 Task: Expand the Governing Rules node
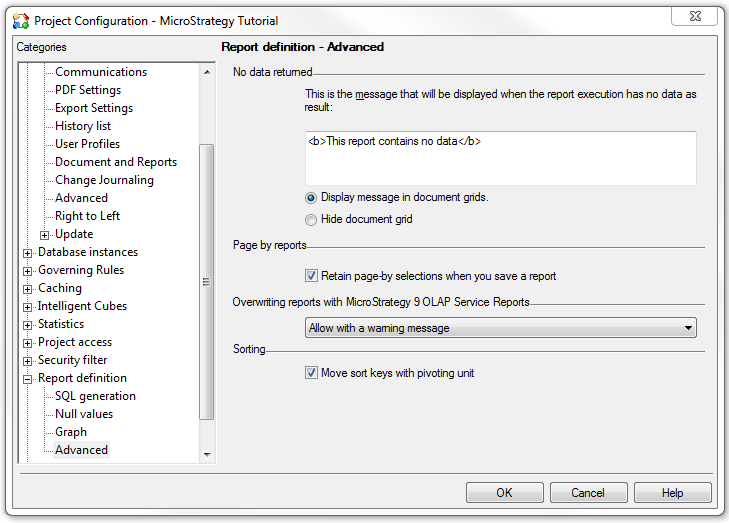coord(27,271)
